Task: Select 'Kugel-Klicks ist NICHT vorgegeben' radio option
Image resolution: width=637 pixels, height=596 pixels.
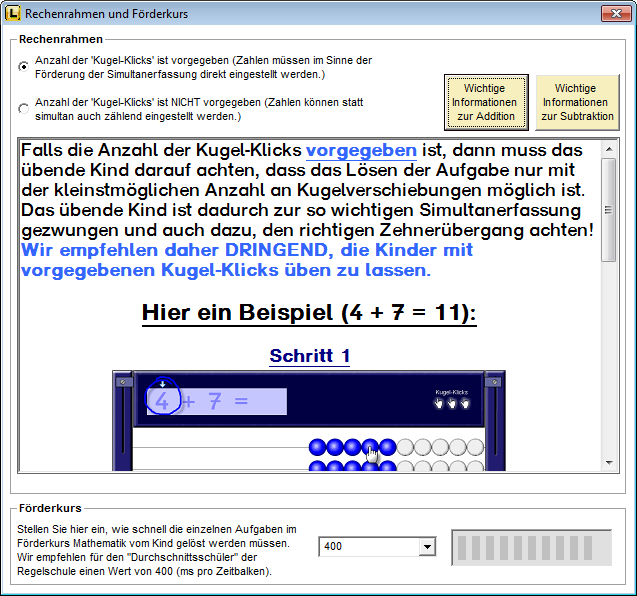Action: click(x=24, y=109)
